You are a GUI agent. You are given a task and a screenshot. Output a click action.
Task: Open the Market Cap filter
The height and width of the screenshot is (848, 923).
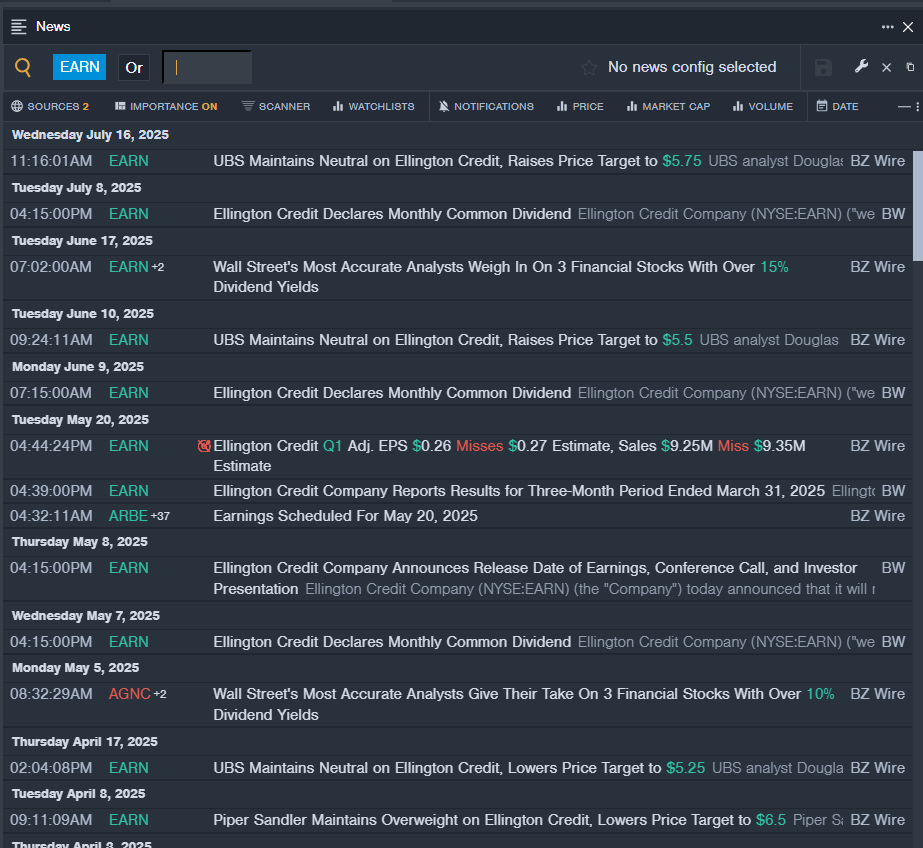click(668, 107)
